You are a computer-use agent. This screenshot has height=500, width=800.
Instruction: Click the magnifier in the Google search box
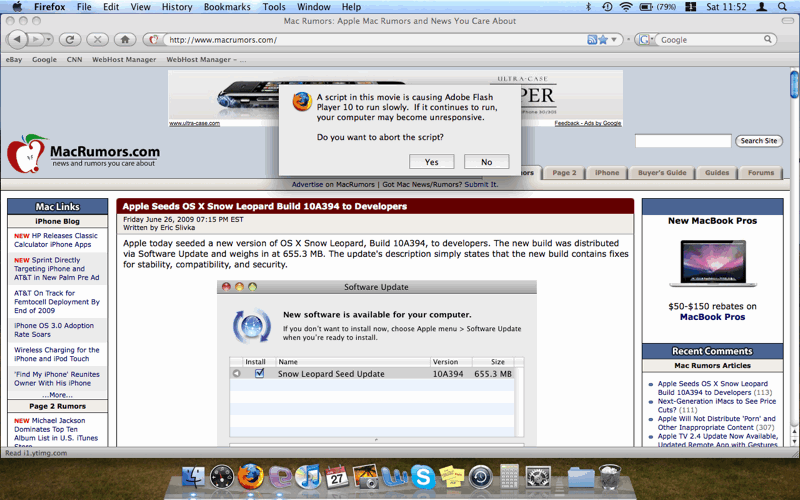767,39
